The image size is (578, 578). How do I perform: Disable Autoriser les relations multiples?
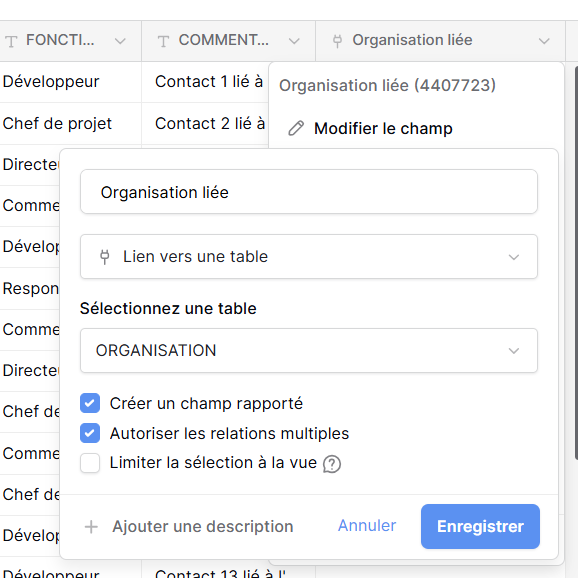90,433
